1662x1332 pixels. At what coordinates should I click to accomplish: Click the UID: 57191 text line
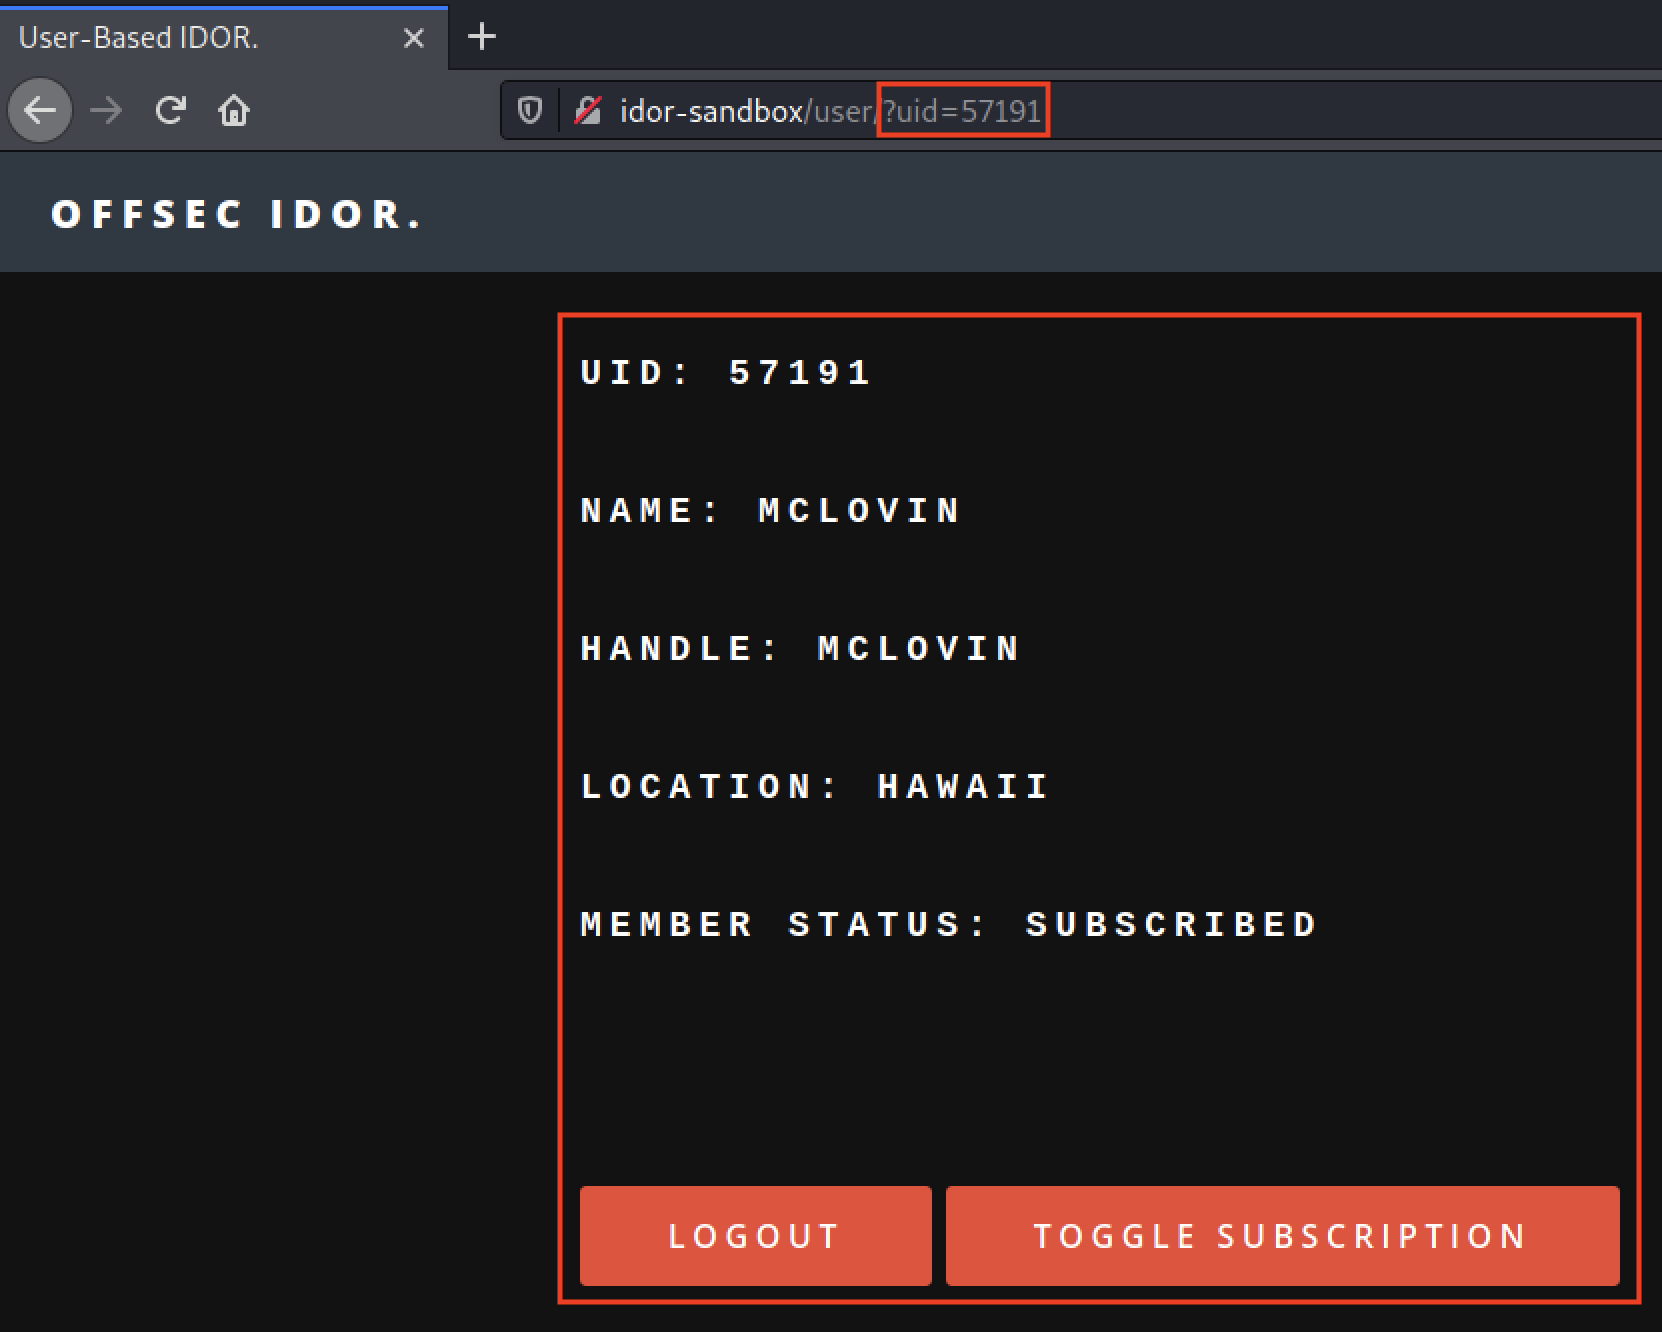click(726, 373)
